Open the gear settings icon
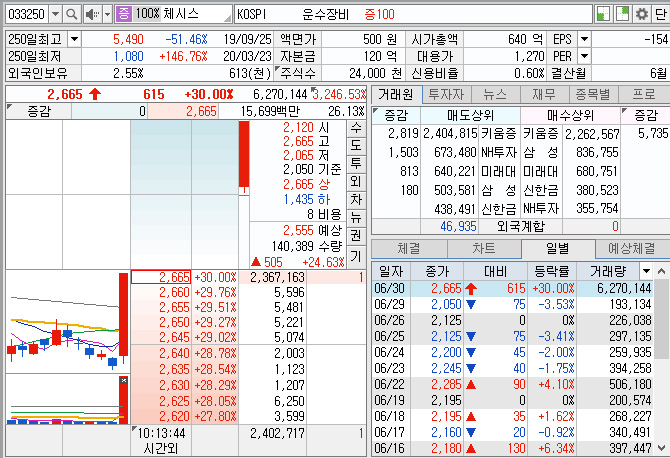Viewport: 670px width, 458px height. coord(641,14)
